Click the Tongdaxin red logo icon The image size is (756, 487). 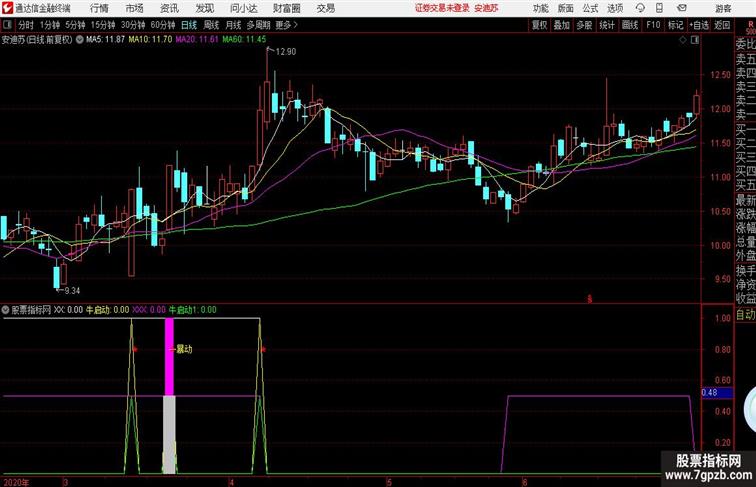[7, 8]
